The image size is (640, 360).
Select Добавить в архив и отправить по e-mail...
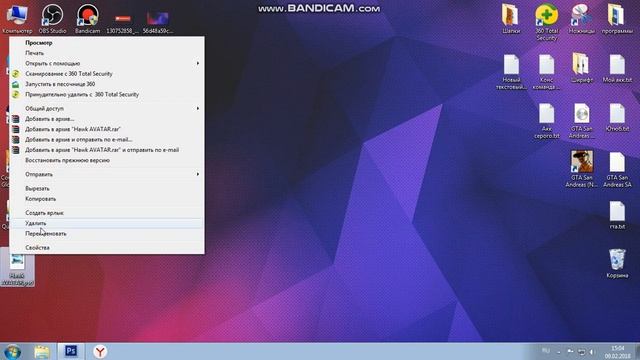[107, 140]
